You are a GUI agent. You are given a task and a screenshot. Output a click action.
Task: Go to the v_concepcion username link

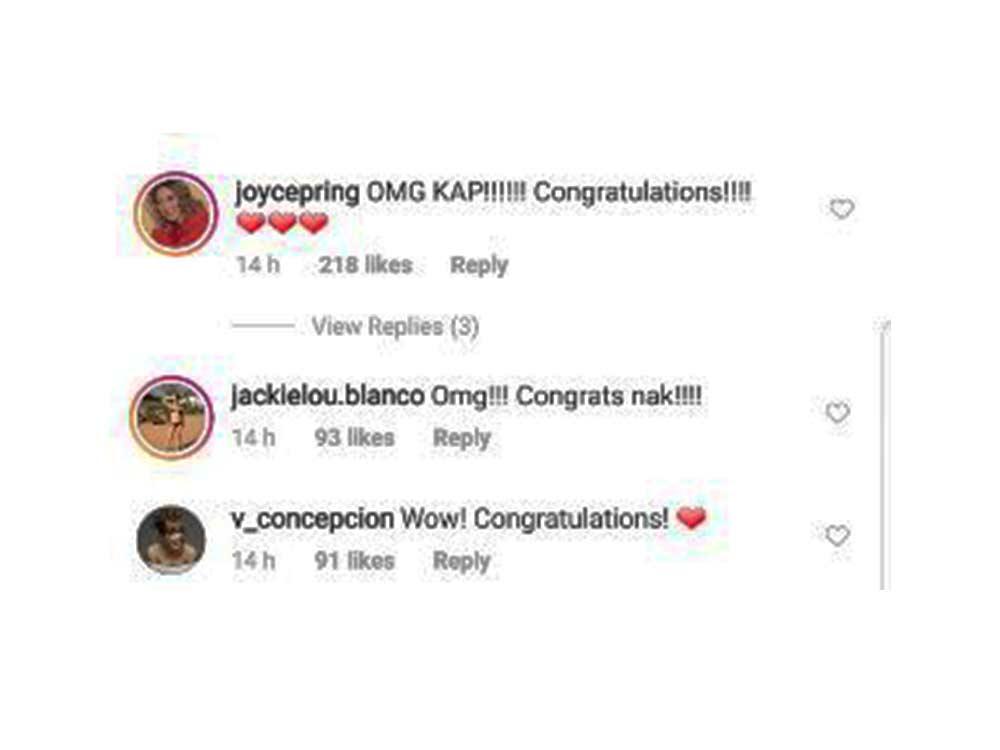312,519
